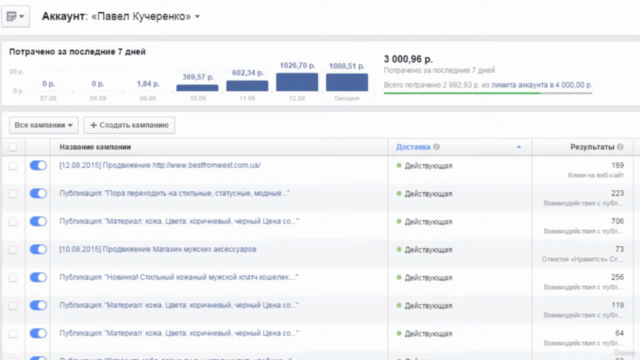Toggle the 64-result "Материал: кожа" campaign switch
This screenshot has width=640, height=360.
click(38, 333)
